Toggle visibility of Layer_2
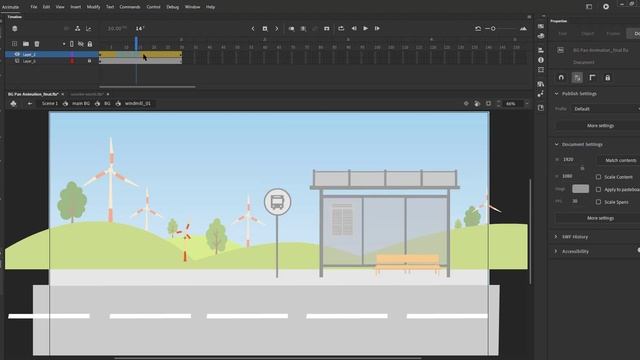 [17, 54]
